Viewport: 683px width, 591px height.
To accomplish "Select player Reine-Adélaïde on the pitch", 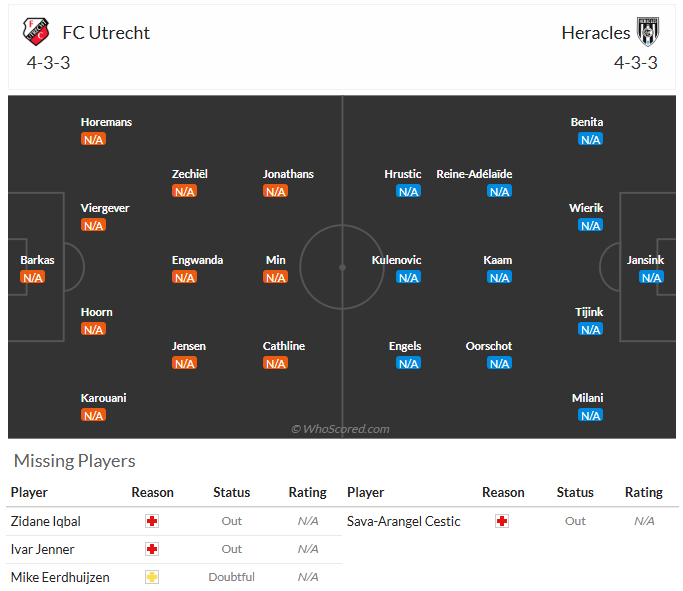I will pos(474,174).
